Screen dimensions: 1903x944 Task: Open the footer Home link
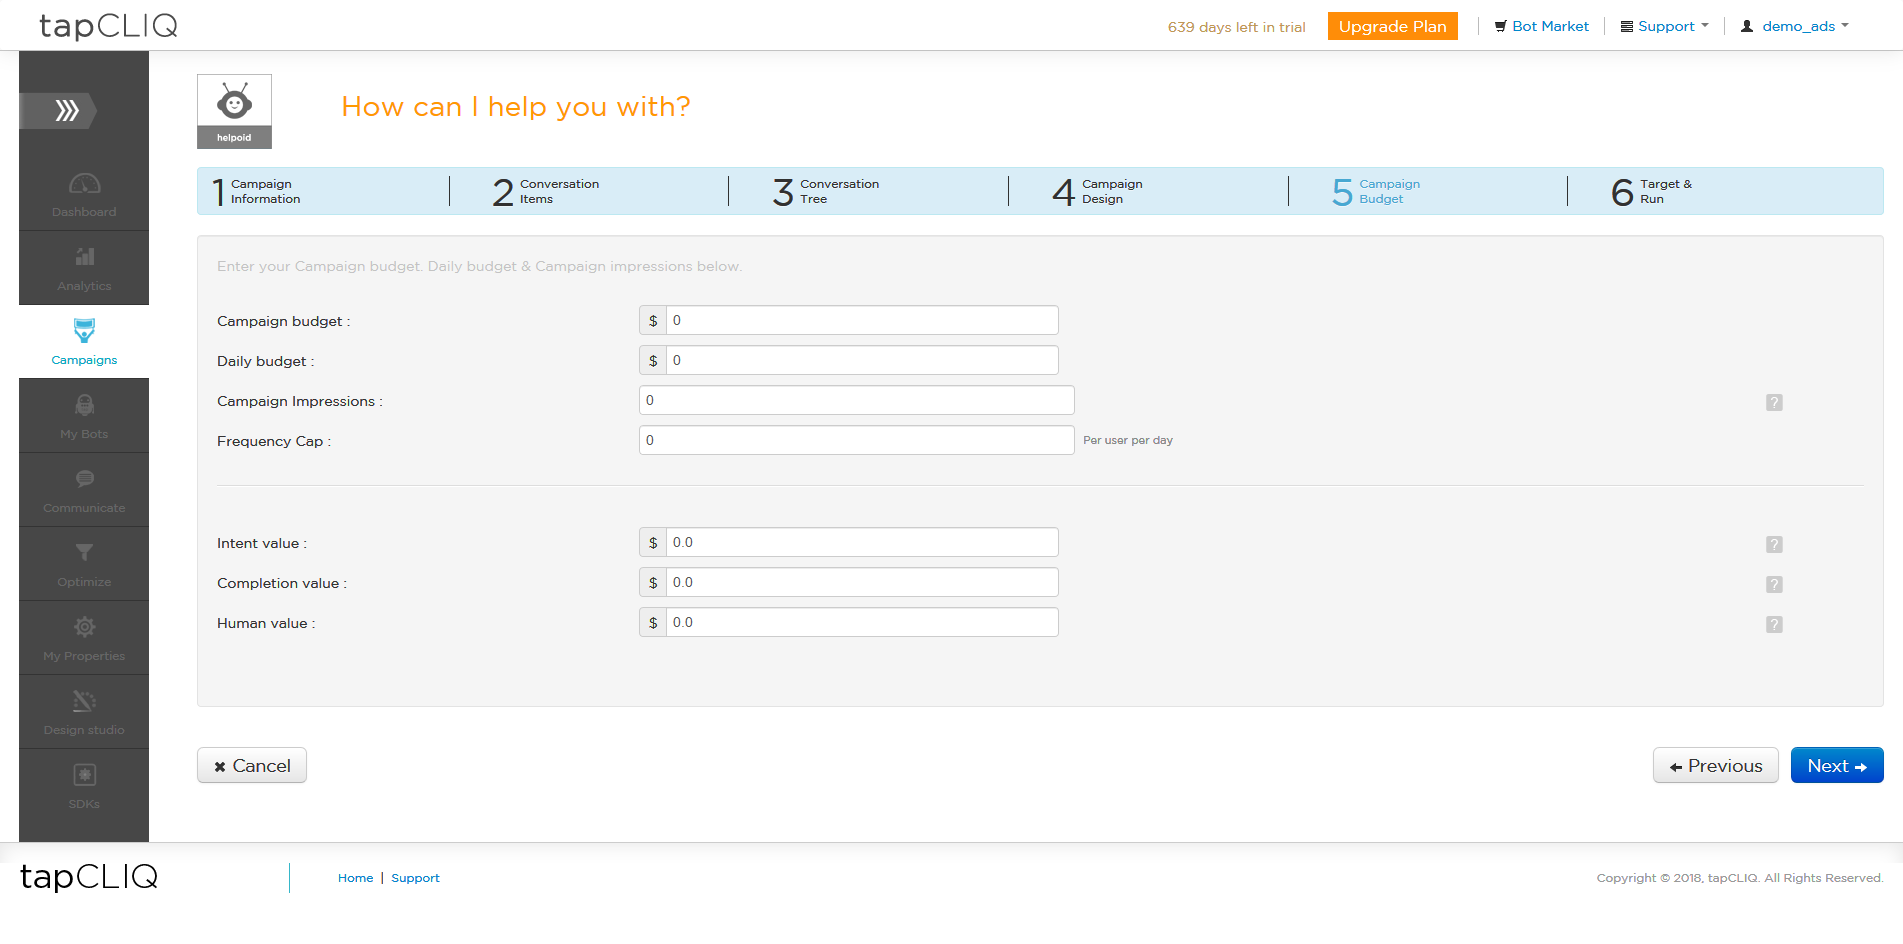click(355, 878)
